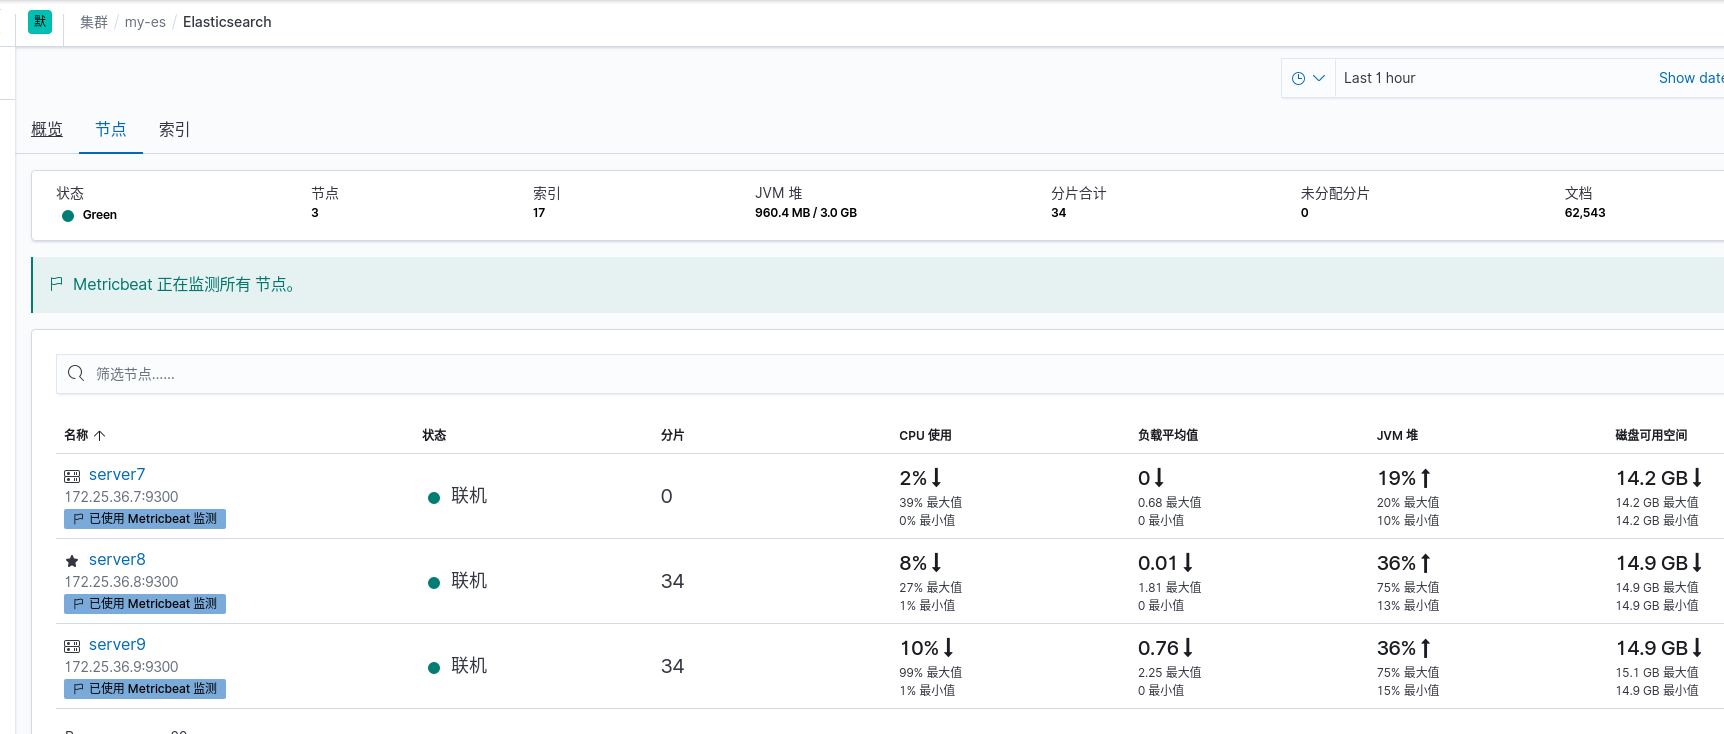The image size is (1724, 734).
Task: Go to the 集群 breadcrumb
Action: (x=94, y=22)
